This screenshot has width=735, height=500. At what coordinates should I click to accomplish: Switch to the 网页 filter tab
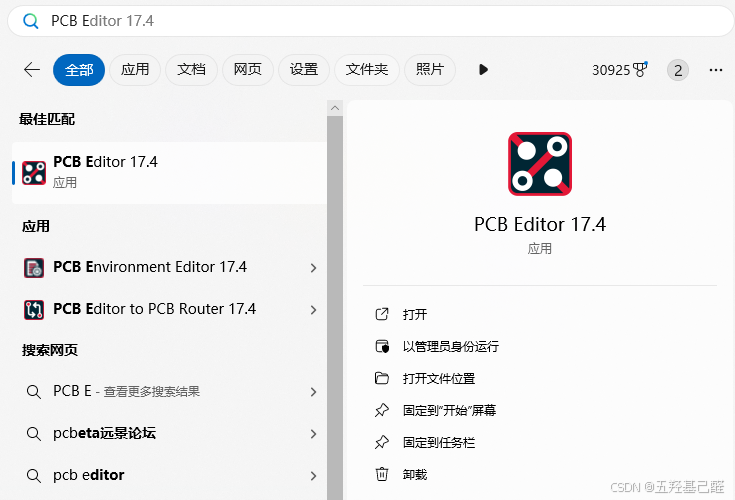(x=248, y=70)
